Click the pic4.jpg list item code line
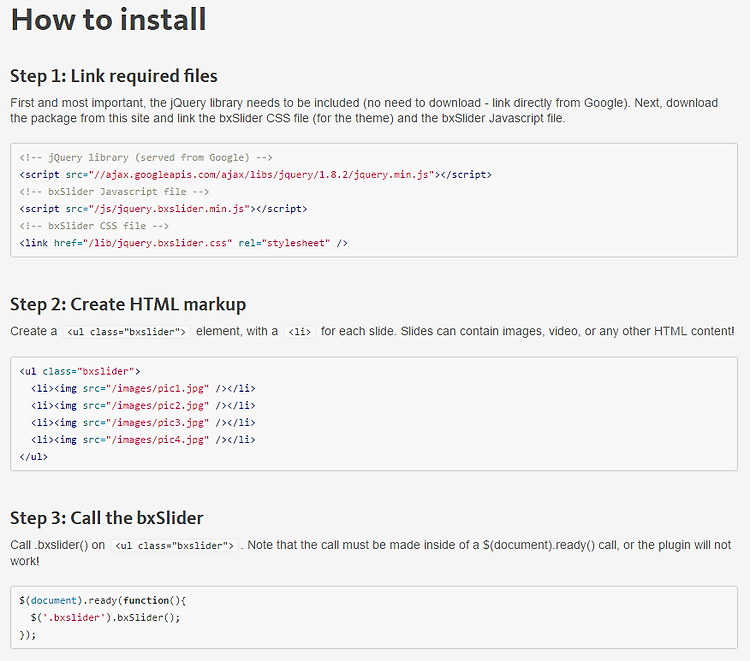750x661 pixels. (143, 440)
